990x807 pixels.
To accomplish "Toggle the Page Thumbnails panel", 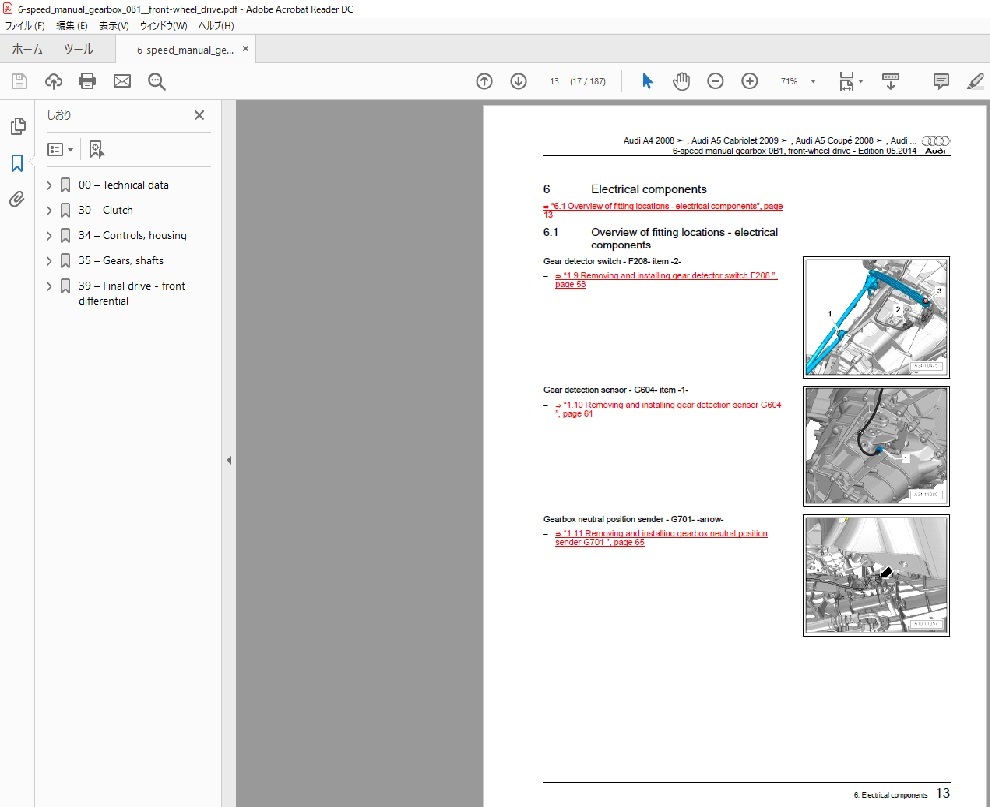I will point(17,126).
